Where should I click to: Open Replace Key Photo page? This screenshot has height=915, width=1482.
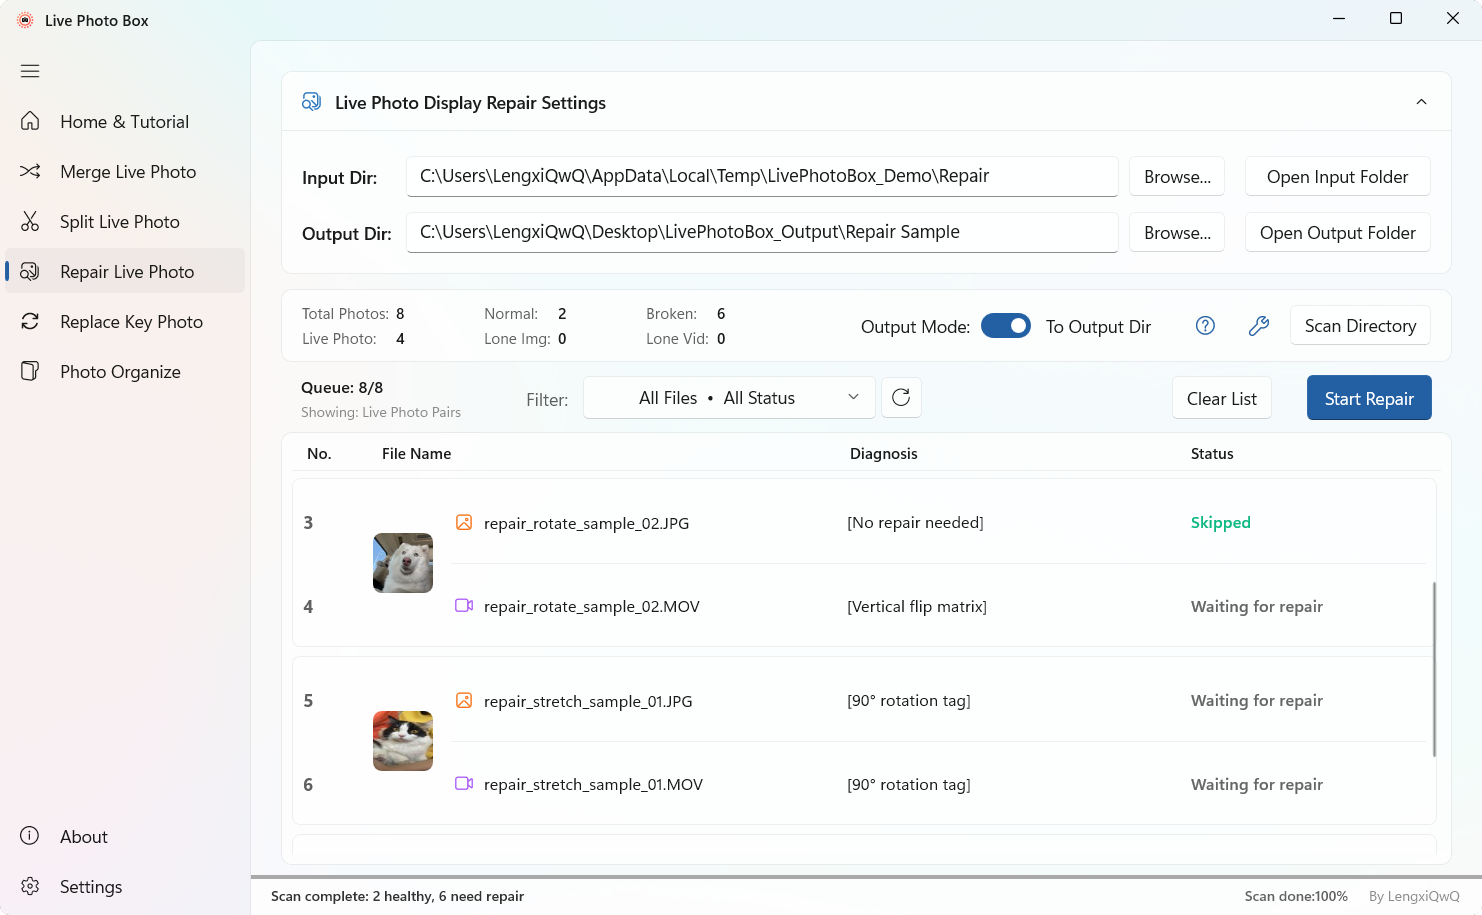(x=125, y=321)
